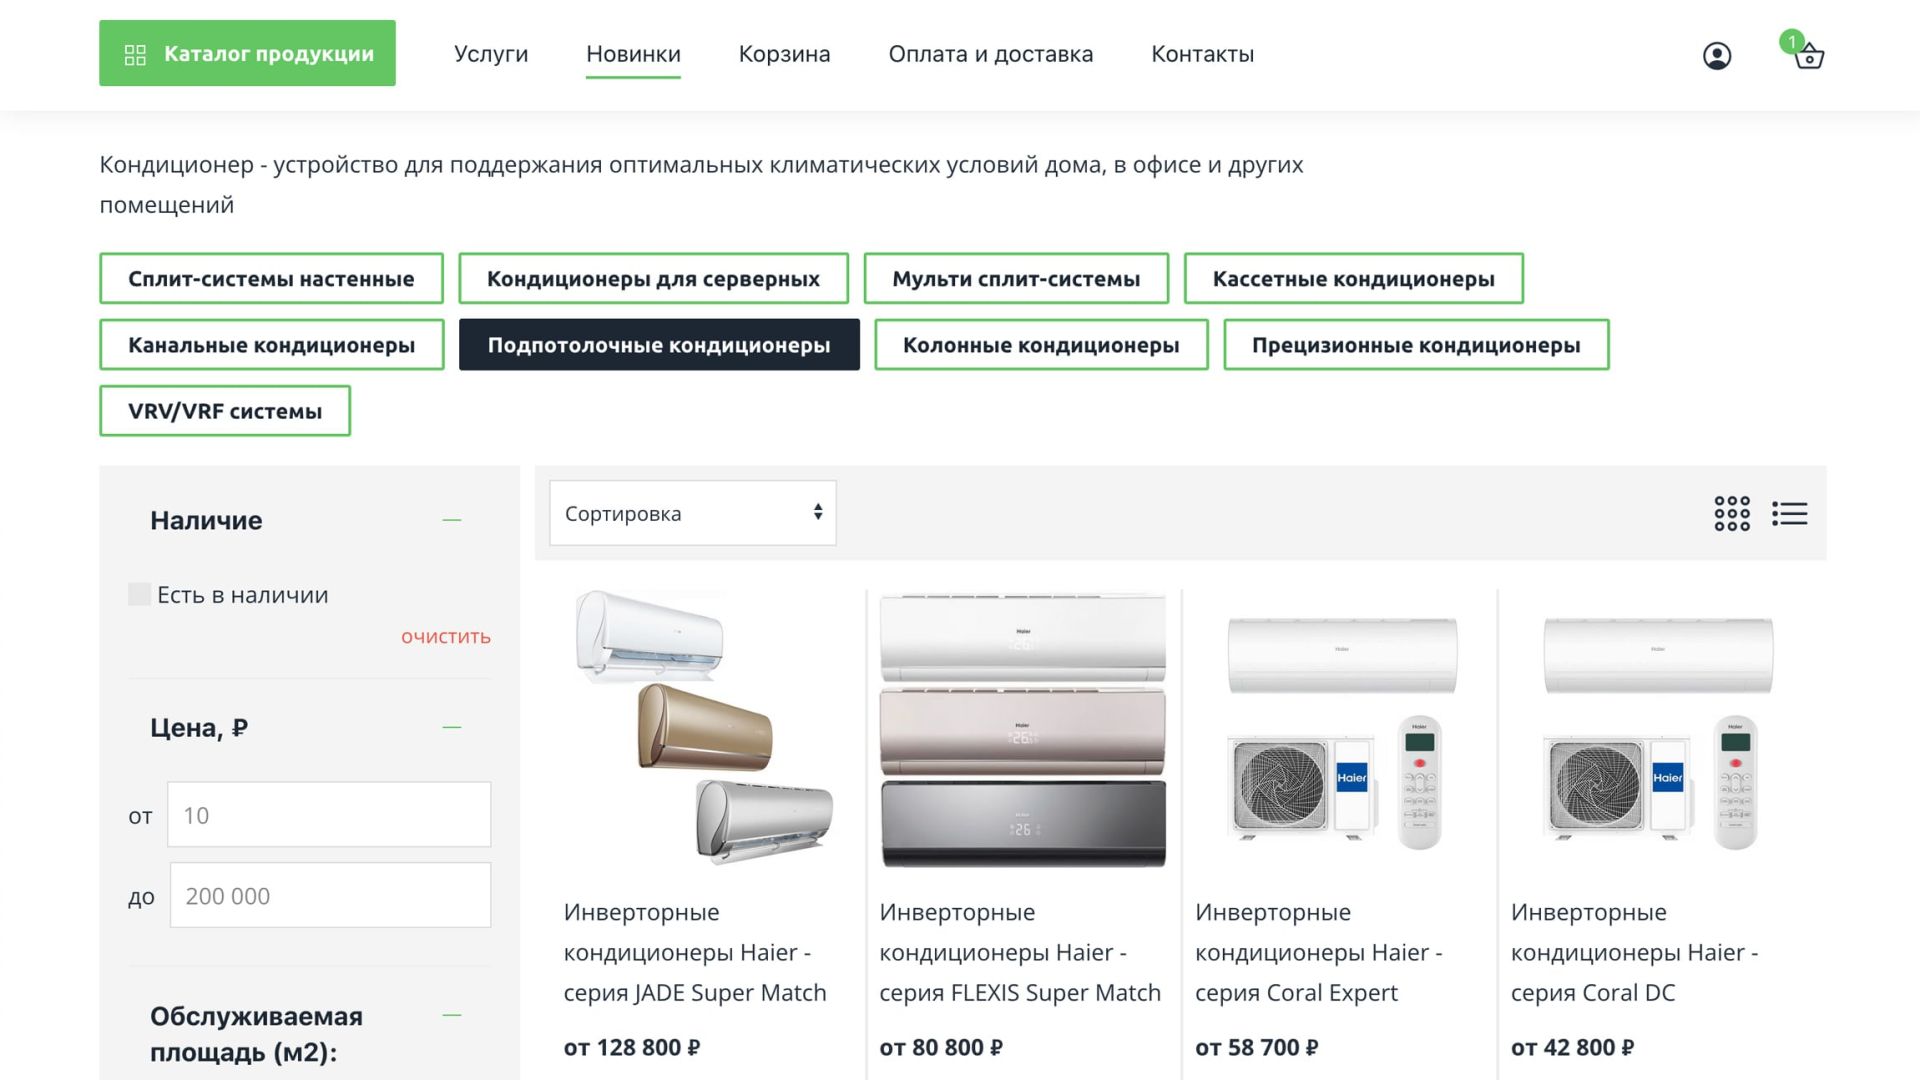Switch to grid view layout
The width and height of the screenshot is (1920, 1080).
click(x=1732, y=513)
